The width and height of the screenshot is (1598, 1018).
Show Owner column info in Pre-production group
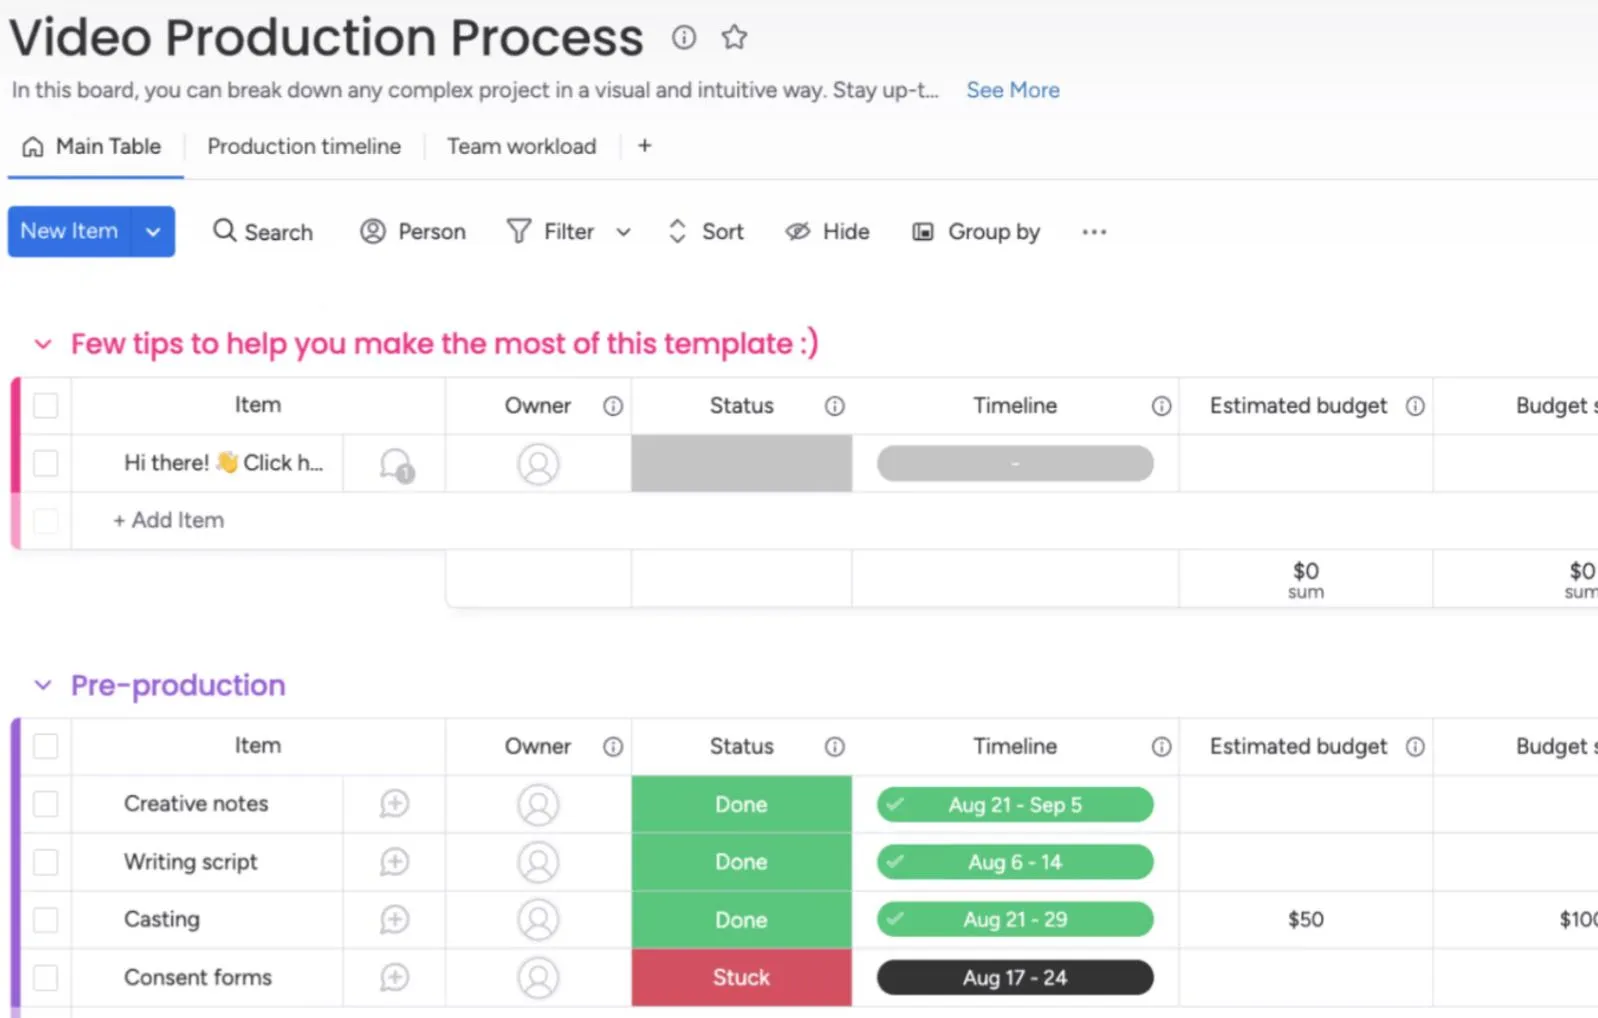613,747
